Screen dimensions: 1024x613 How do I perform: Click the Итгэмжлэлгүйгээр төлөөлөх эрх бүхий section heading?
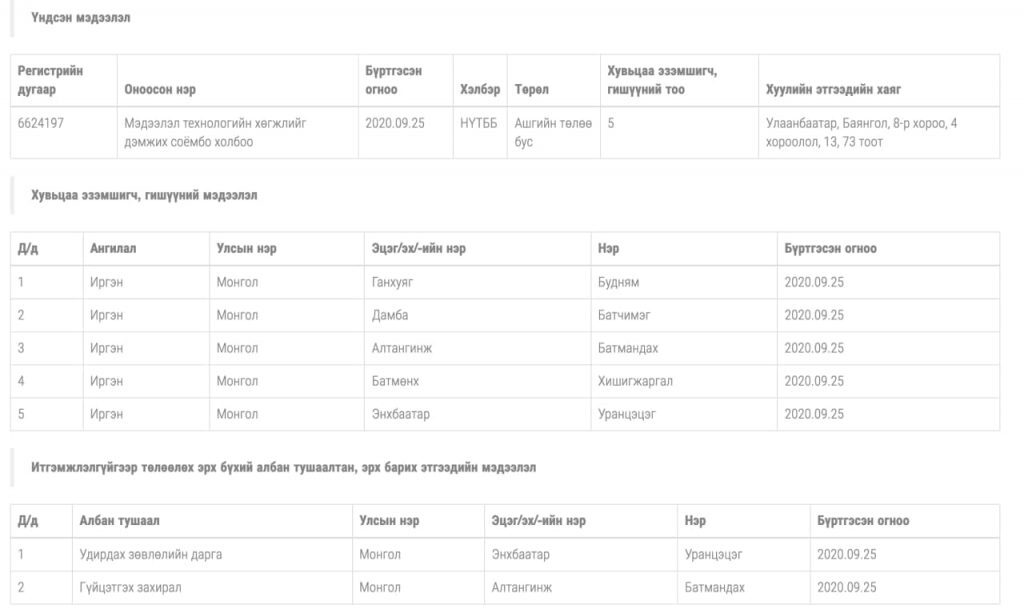pos(283,467)
